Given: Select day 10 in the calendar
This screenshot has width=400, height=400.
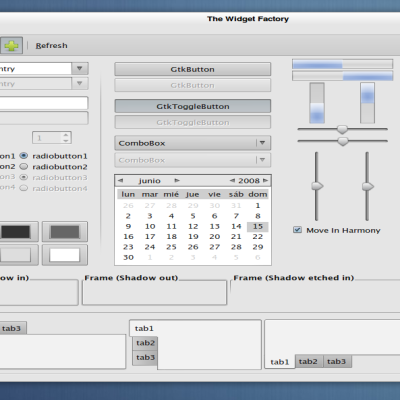Looking at the screenshot, I should coord(150,226).
